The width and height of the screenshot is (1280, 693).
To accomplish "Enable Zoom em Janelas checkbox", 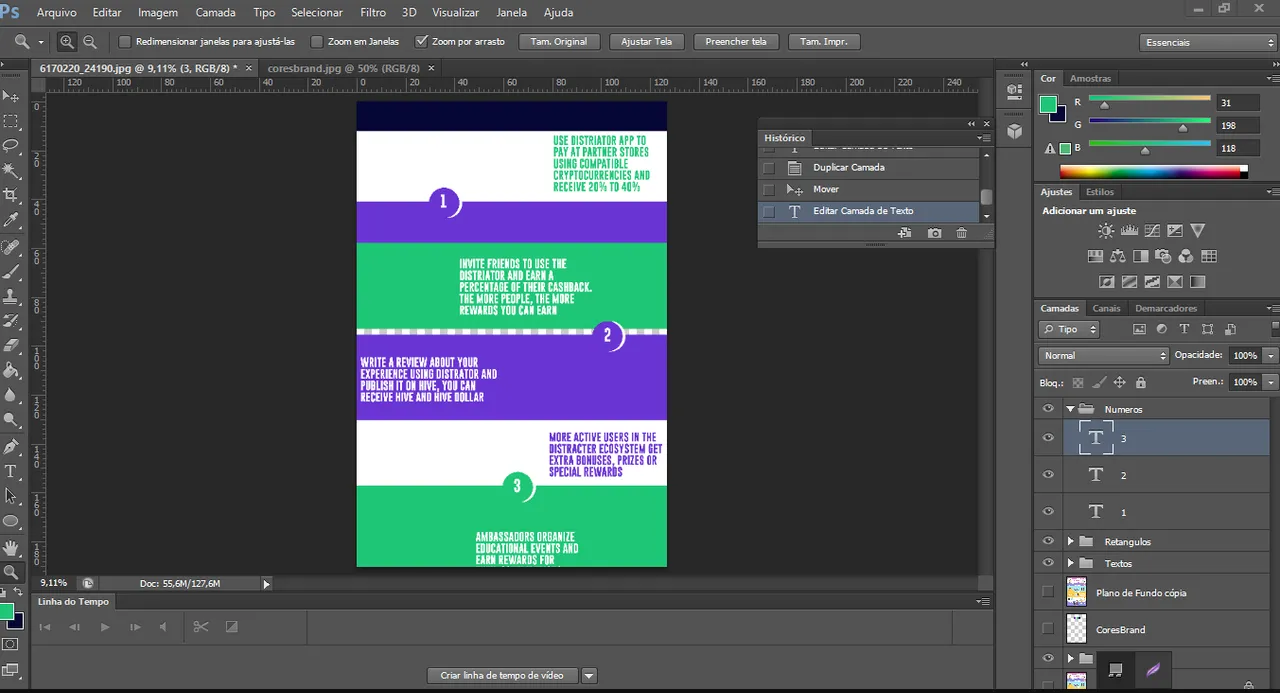I will [x=317, y=42].
